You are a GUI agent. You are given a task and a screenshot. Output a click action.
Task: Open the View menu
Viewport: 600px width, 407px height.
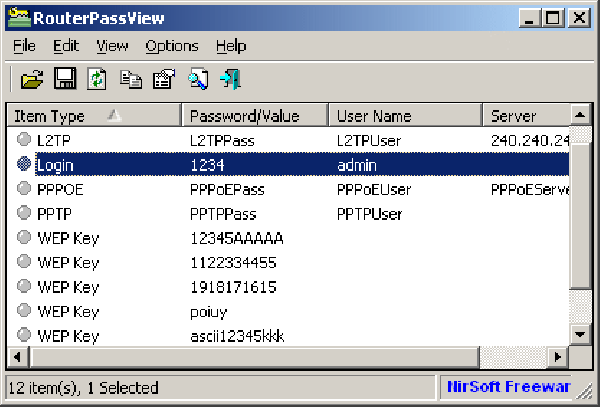click(x=112, y=46)
